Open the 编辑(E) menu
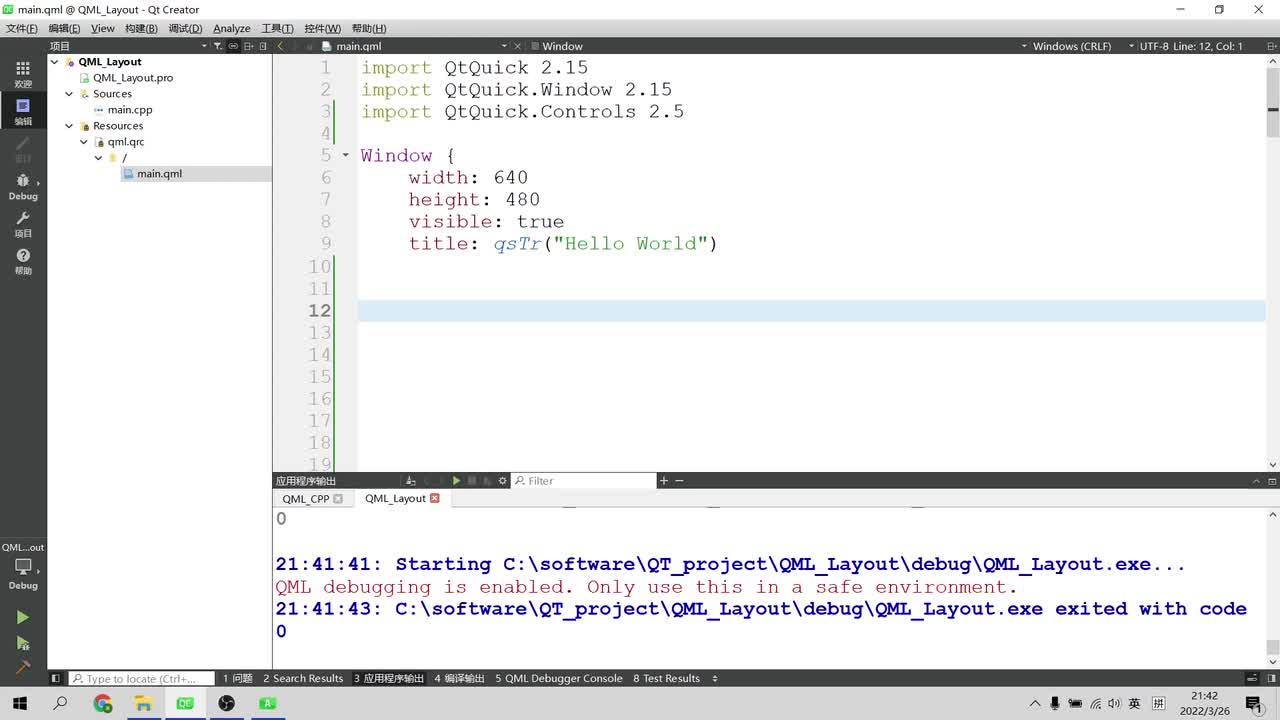Viewport: 1280px width, 720px height. point(64,28)
